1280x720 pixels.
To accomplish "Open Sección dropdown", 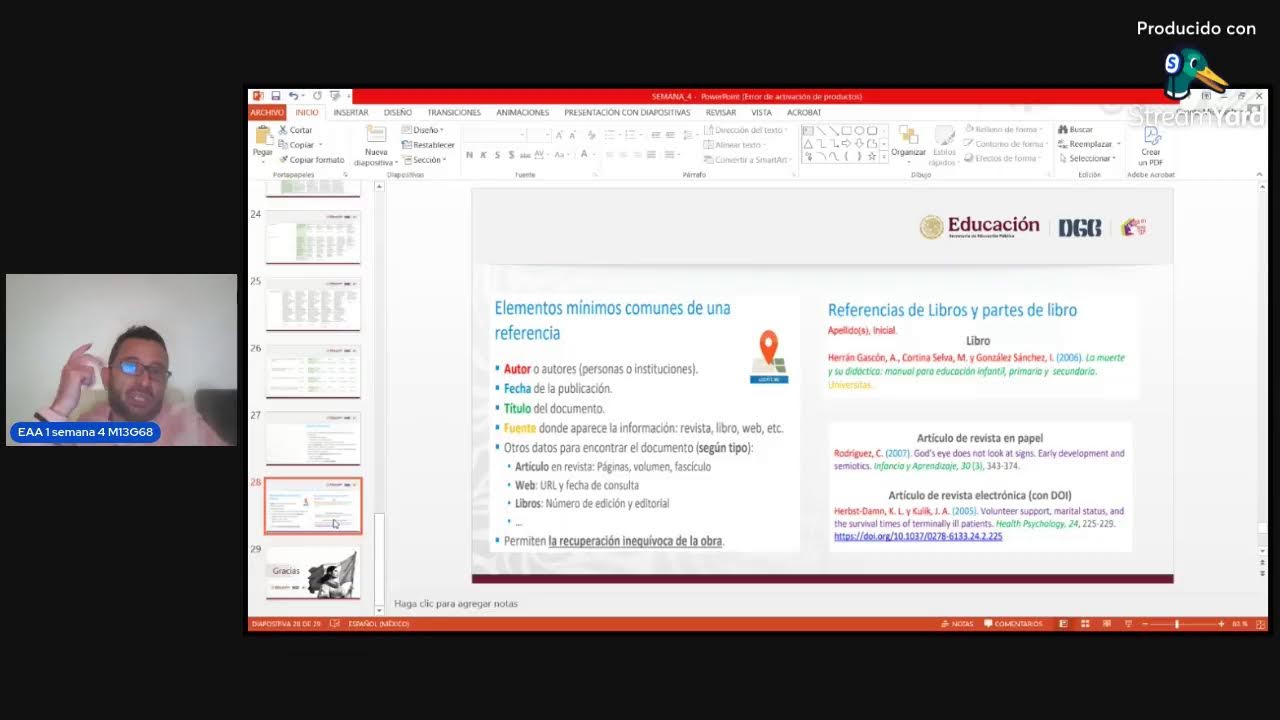I will pos(423,160).
